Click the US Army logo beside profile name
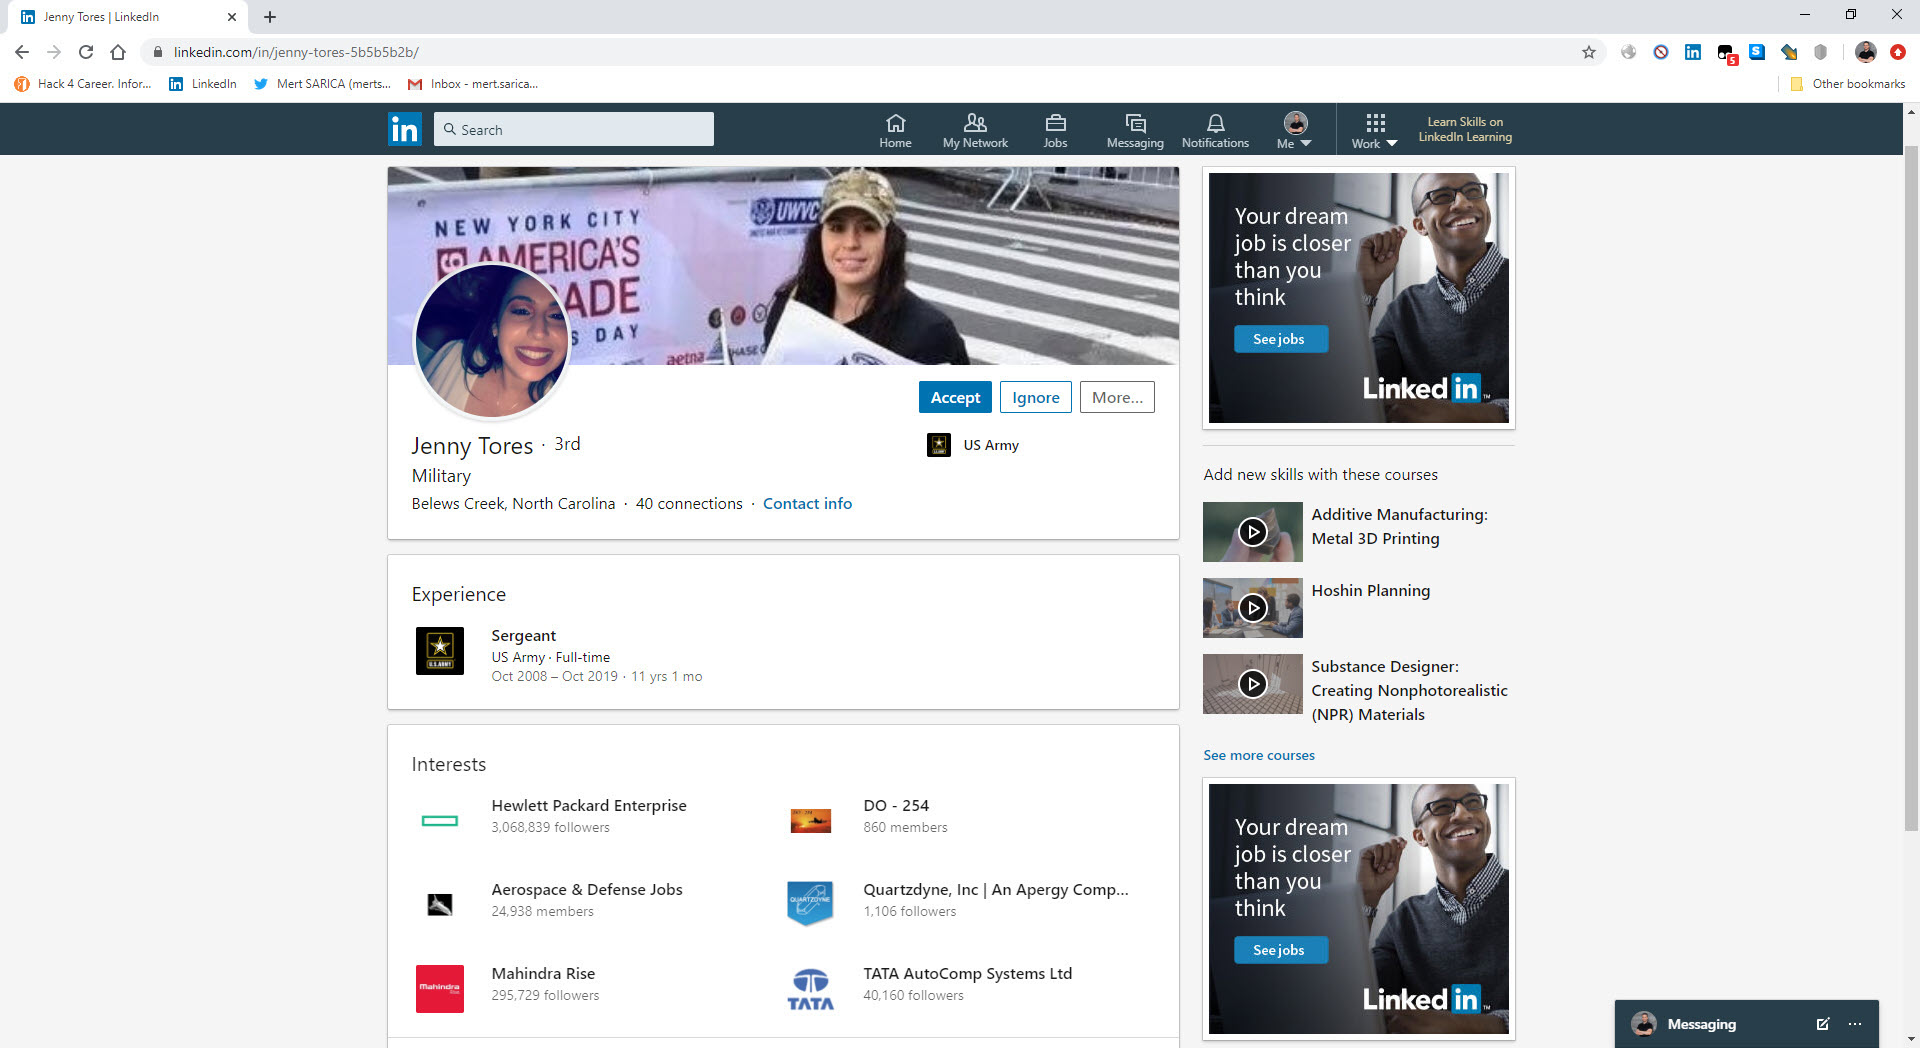Screen dimensions: 1920x1048 coord(939,445)
